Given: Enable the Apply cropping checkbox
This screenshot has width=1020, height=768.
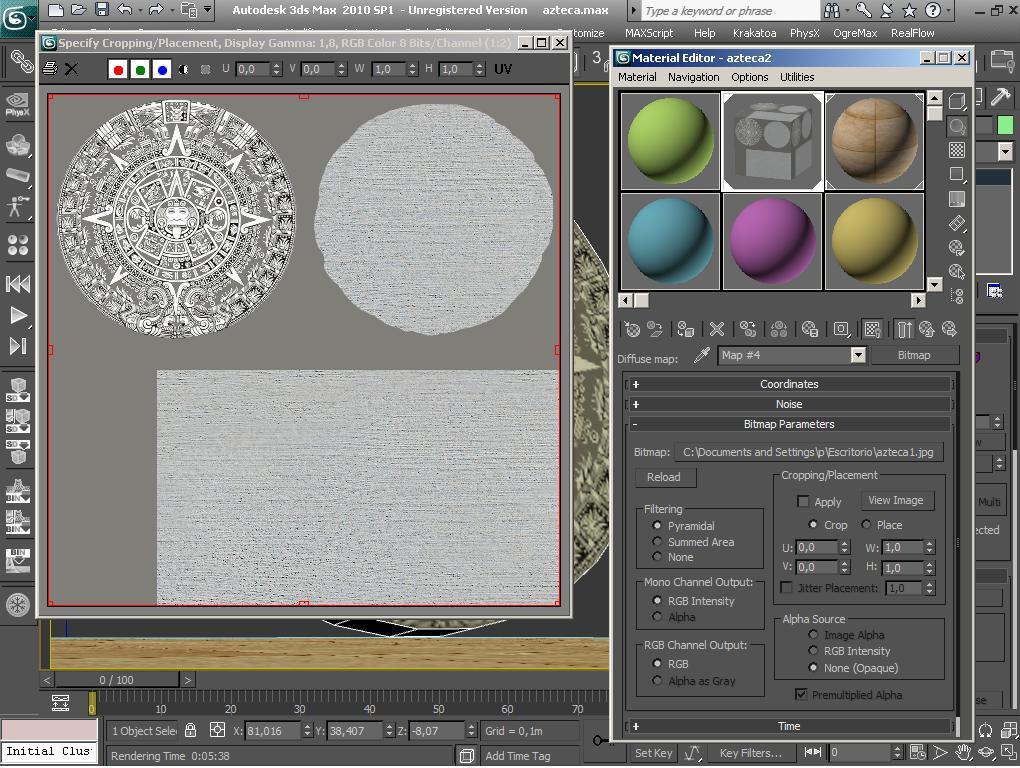Looking at the screenshot, I should pyautogui.click(x=803, y=501).
